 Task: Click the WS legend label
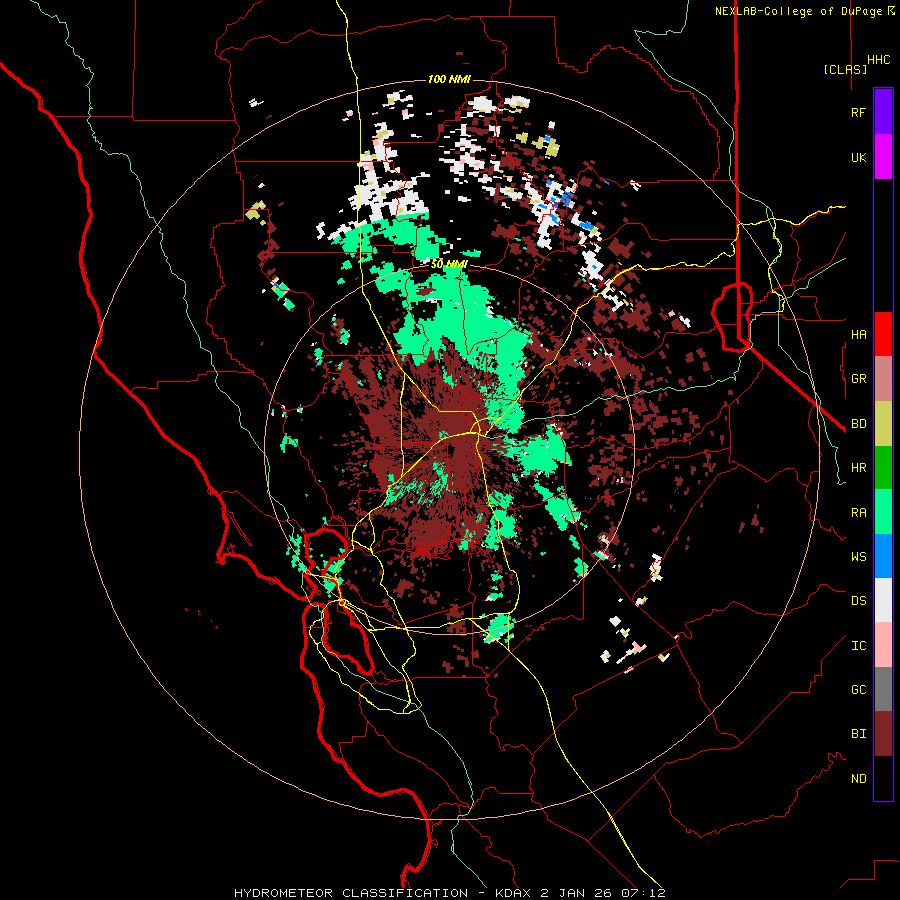coord(858,556)
